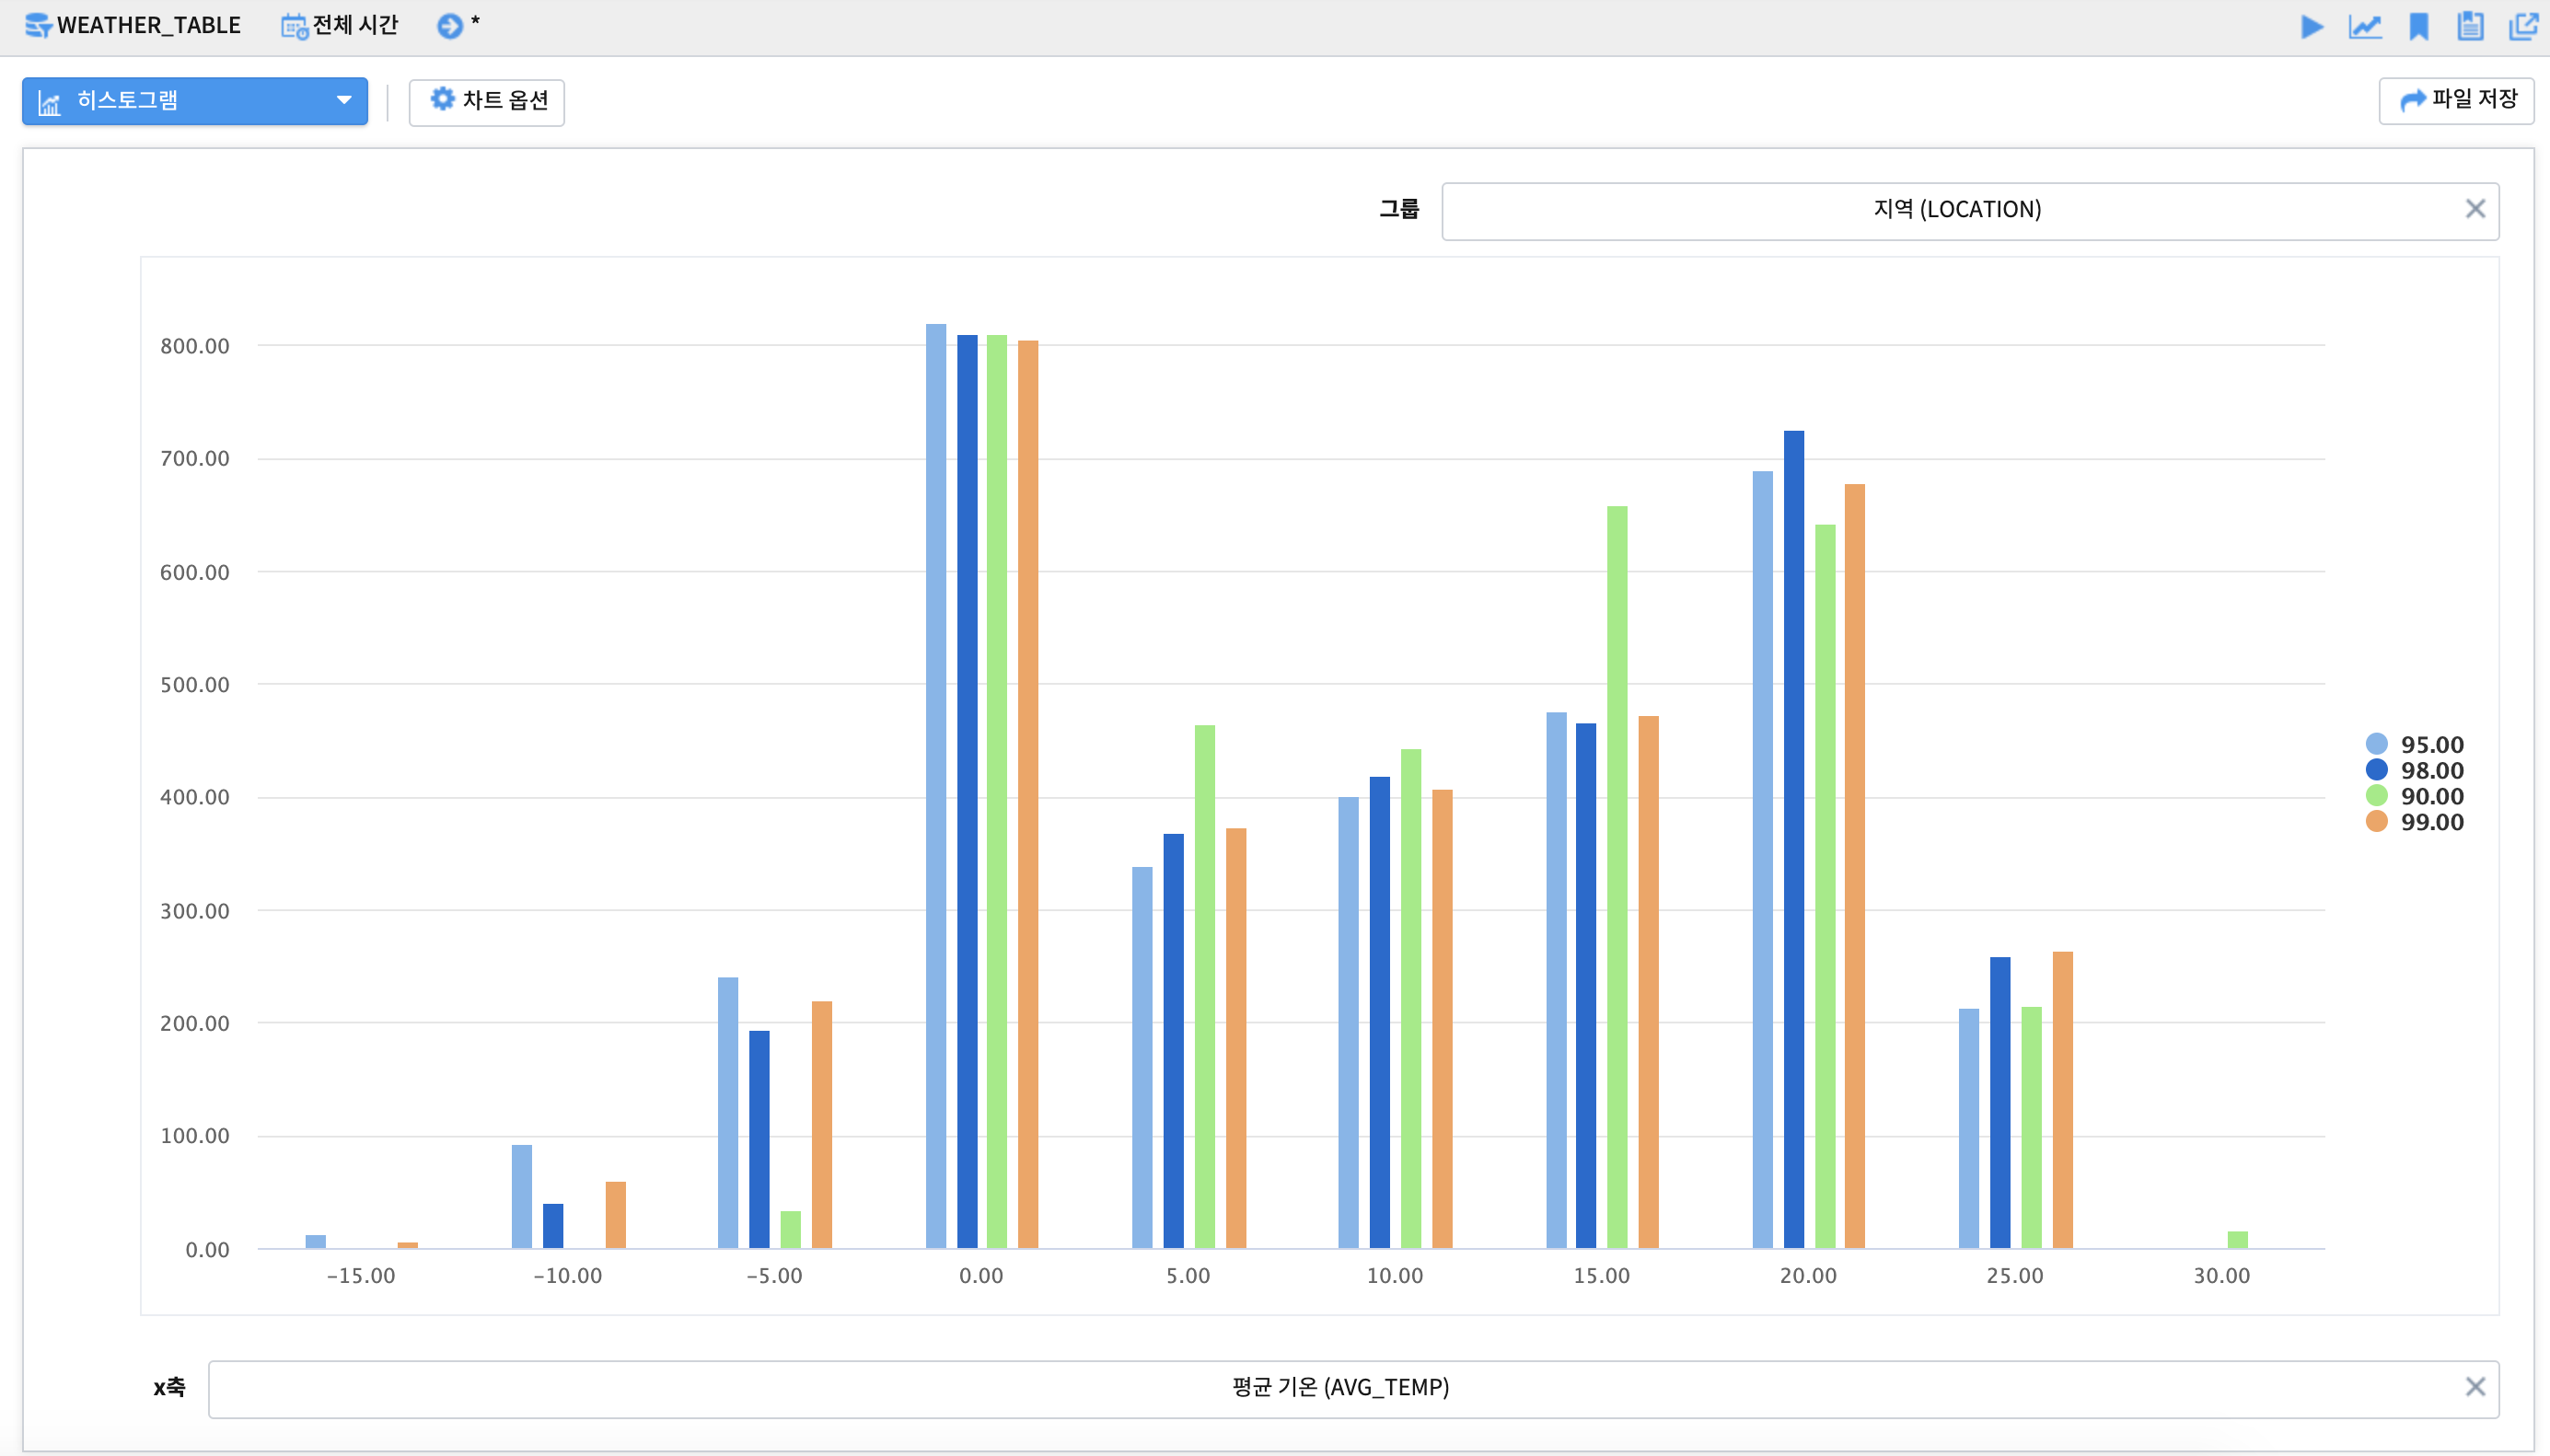Click the green bar at 5.00
2550x1456 pixels.
click(1205, 987)
